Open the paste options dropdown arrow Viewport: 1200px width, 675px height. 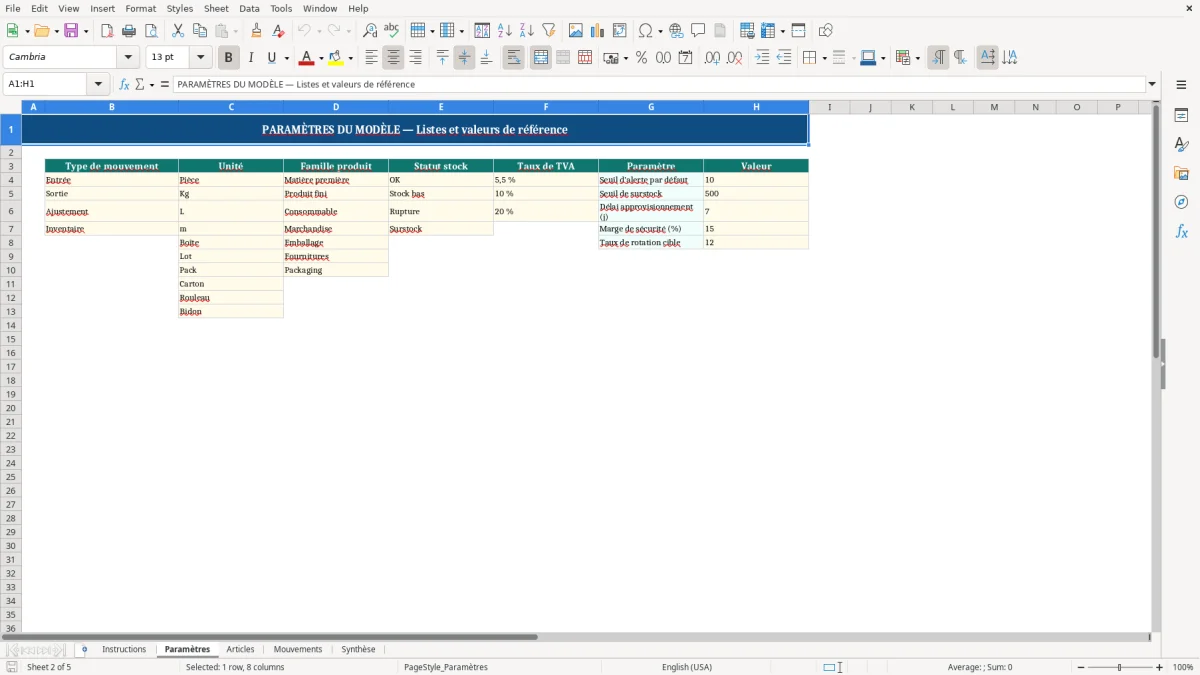coord(237,31)
